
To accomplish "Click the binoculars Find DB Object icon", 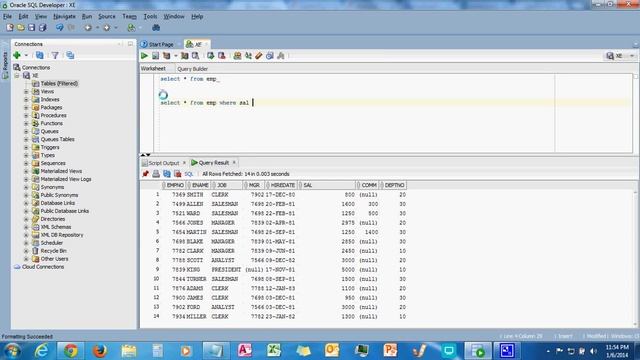I will click(156, 28).
